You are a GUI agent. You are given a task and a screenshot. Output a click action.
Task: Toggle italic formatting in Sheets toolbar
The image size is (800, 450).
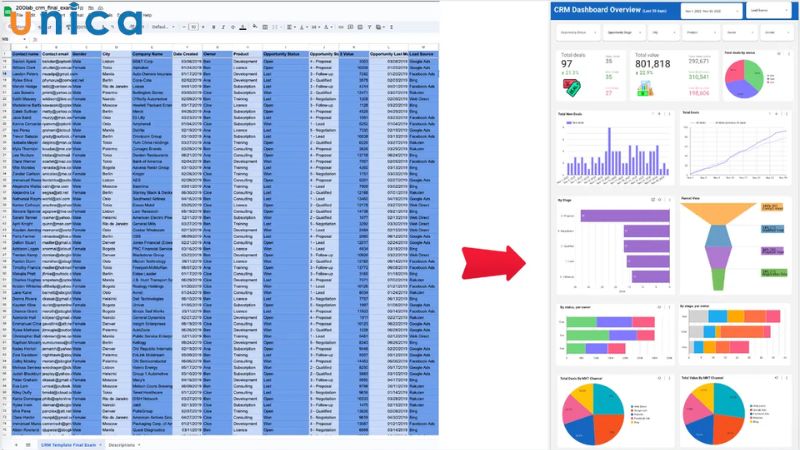coord(223,27)
